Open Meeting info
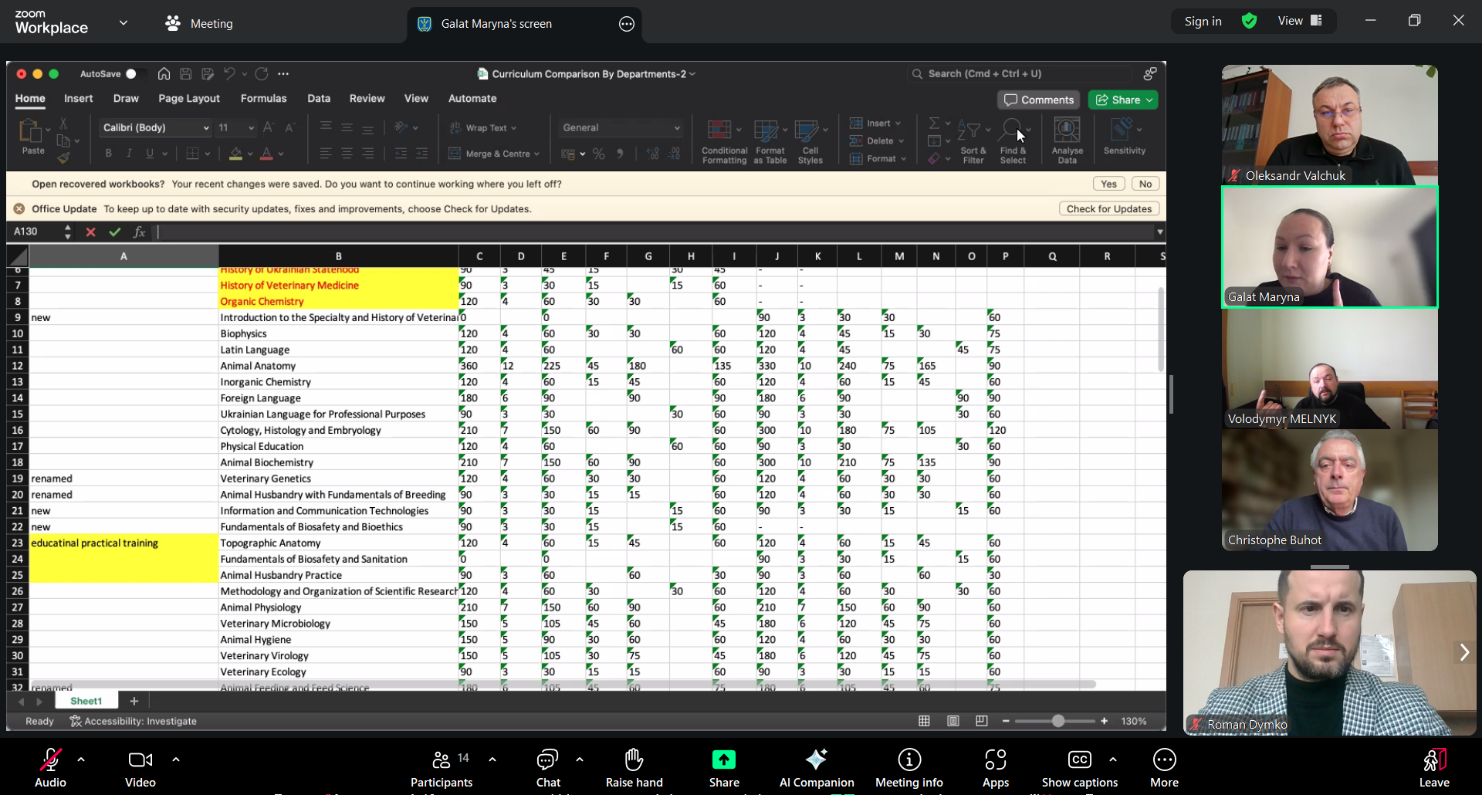1482x795 pixels. coord(908,760)
